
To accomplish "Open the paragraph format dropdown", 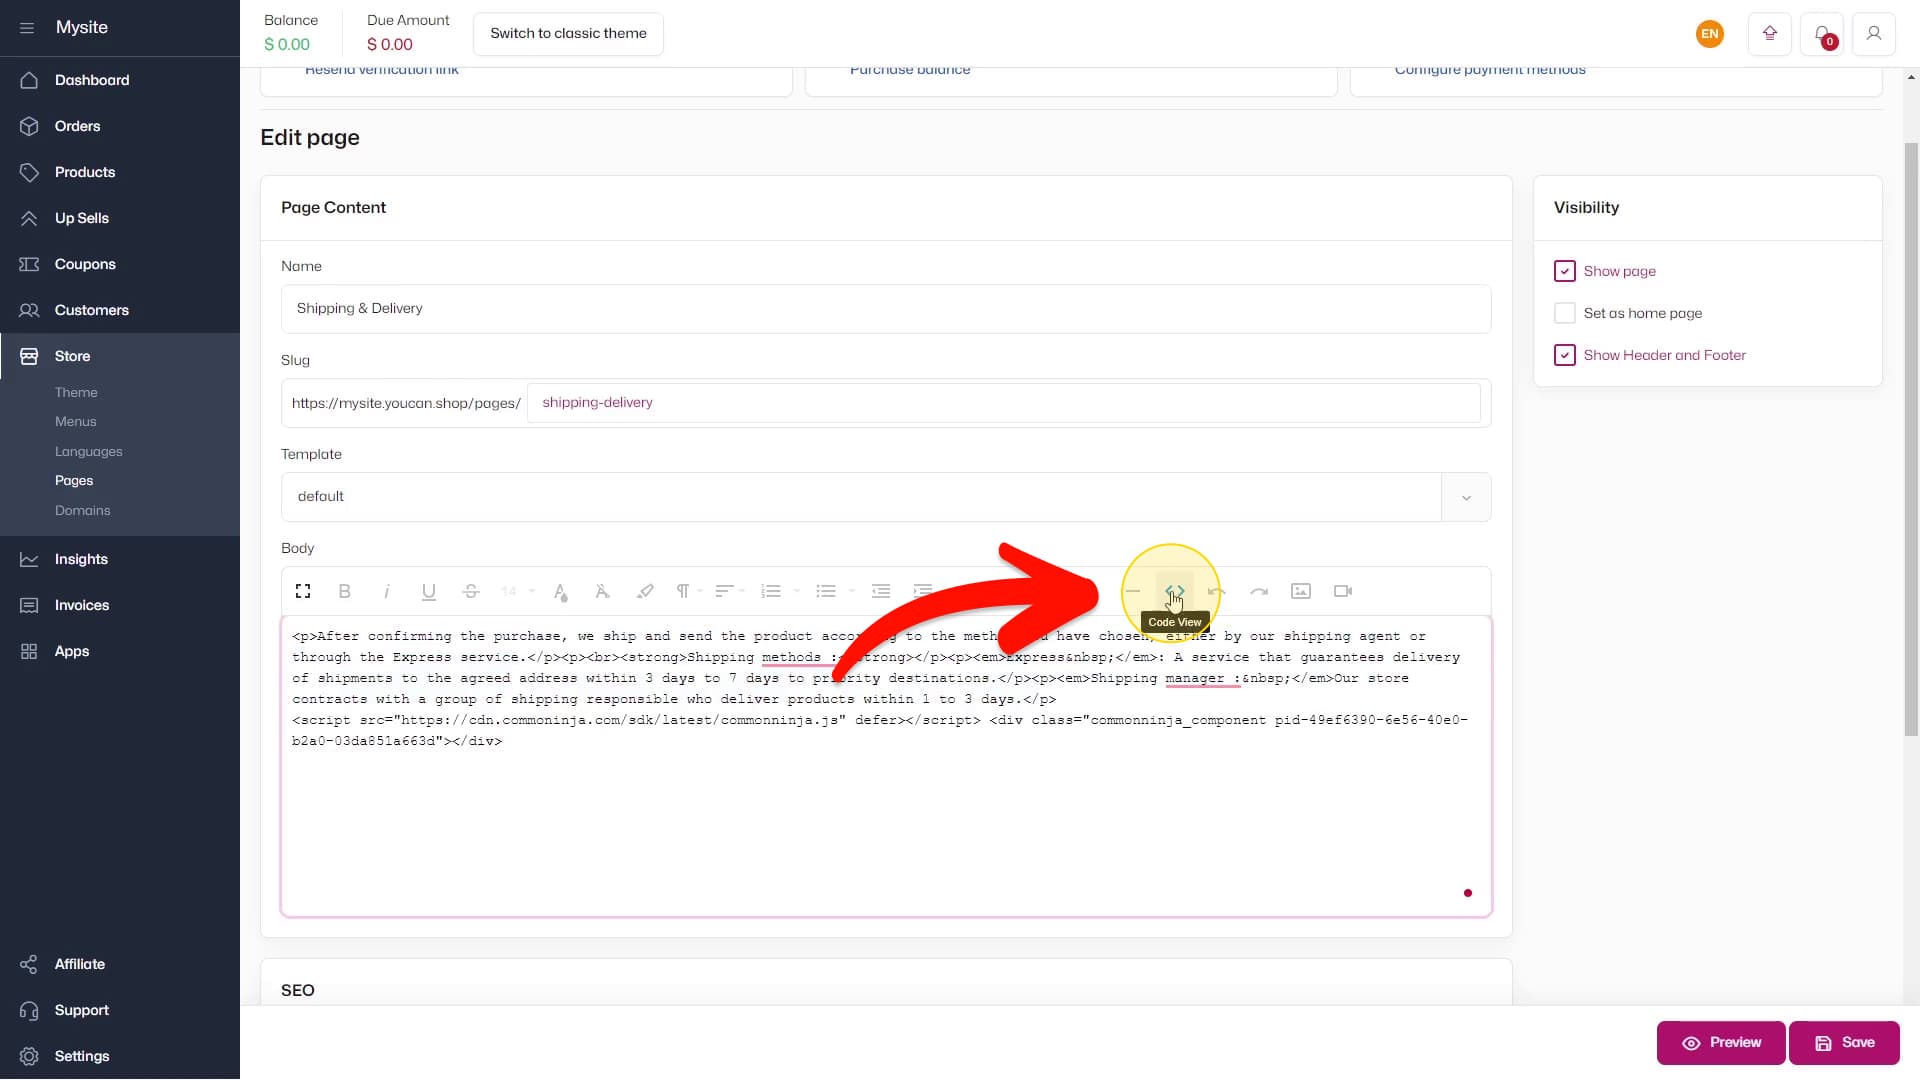I will [x=689, y=591].
